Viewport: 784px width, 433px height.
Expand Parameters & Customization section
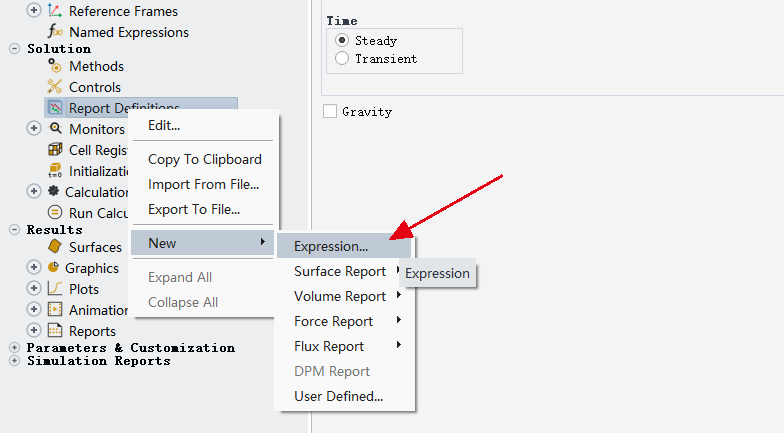click(x=14, y=347)
